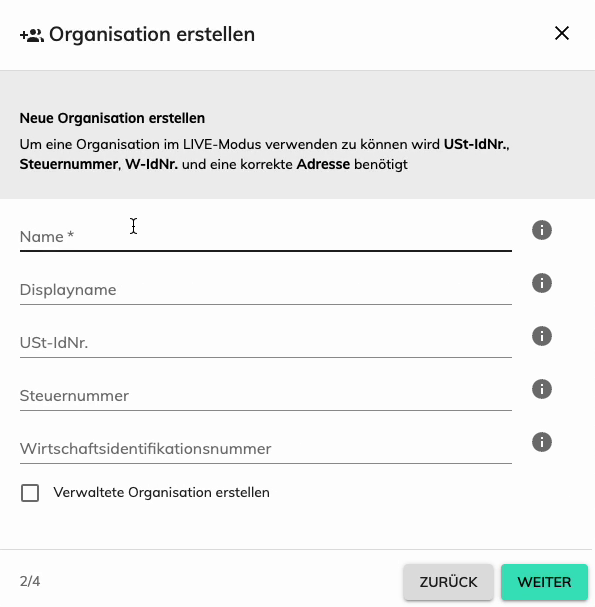Show info for the Name field
The image size is (595, 607).
click(x=542, y=230)
